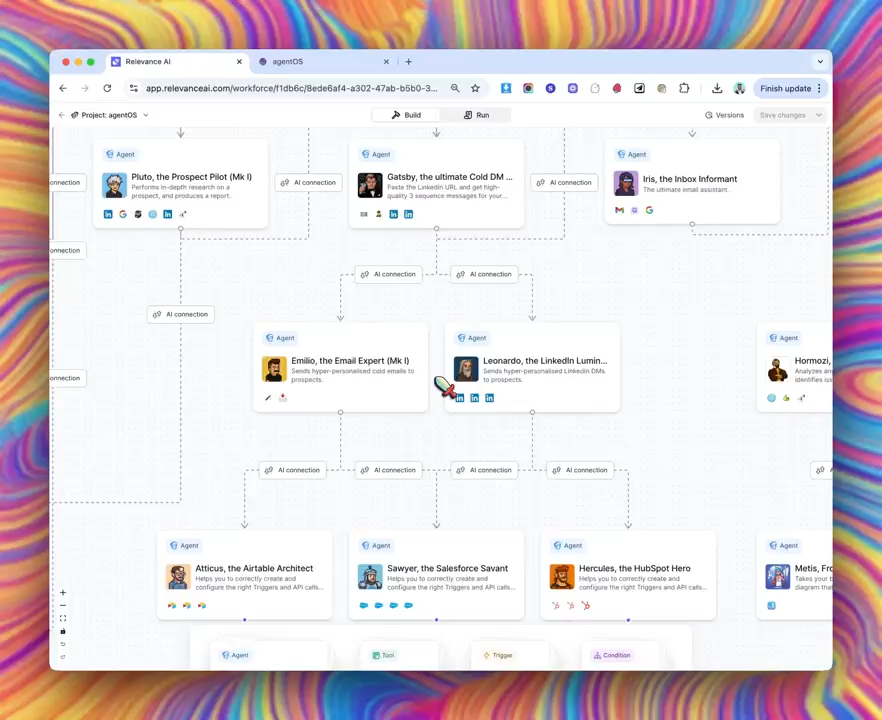Open the tab search chevron
The image size is (882, 720).
(820, 61)
